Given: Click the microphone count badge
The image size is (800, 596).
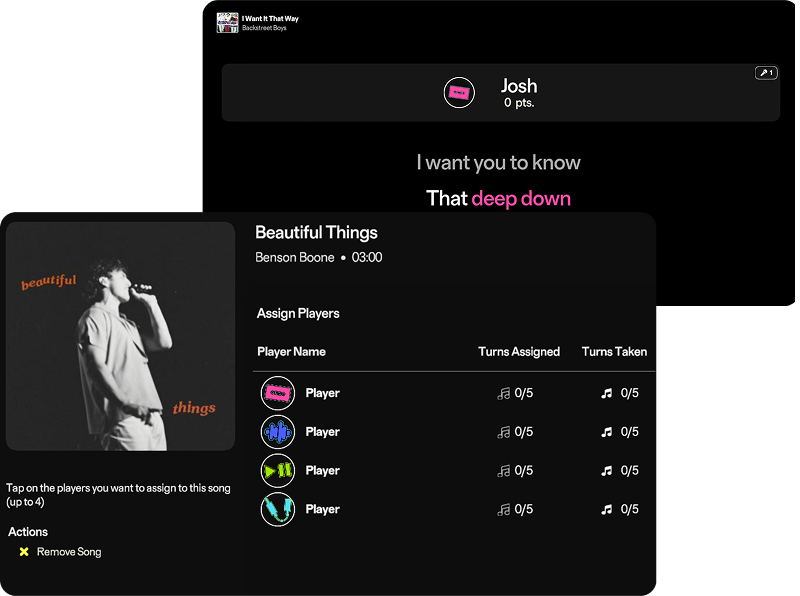Looking at the screenshot, I should pyautogui.click(x=766, y=73).
